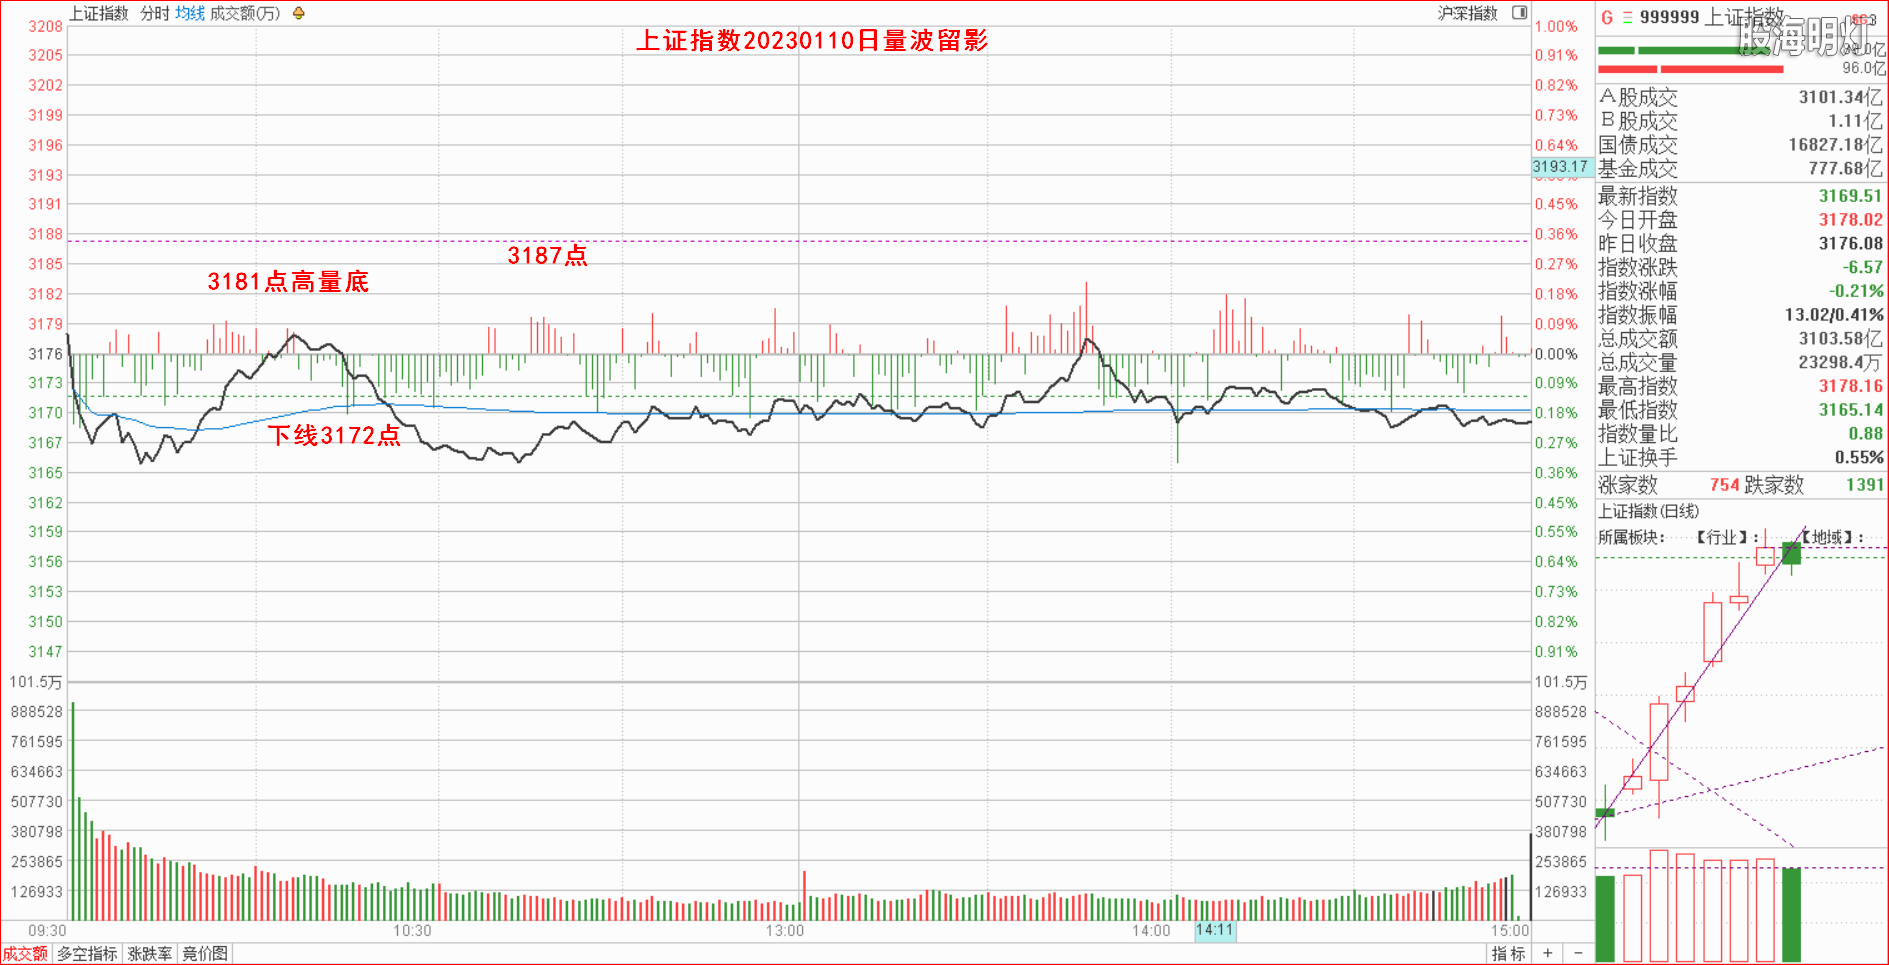Image resolution: width=1889 pixels, height=965 pixels.
Task: Click the A股成交 value 3101.34亿
Action: coord(1840,97)
